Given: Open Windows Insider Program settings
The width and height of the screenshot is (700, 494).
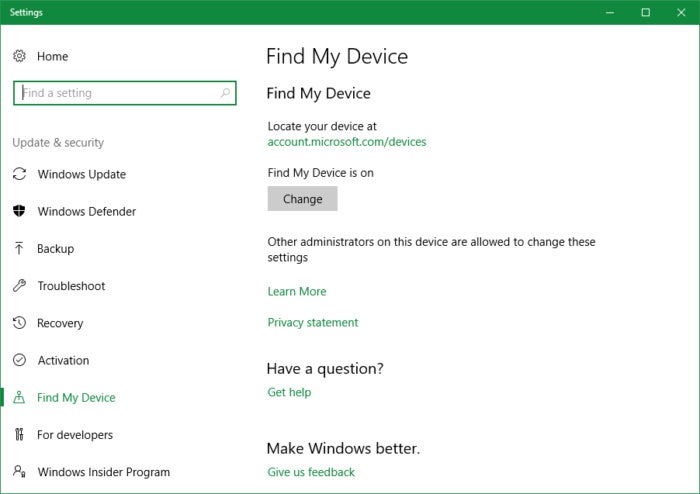Looking at the screenshot, I should 104,472.
